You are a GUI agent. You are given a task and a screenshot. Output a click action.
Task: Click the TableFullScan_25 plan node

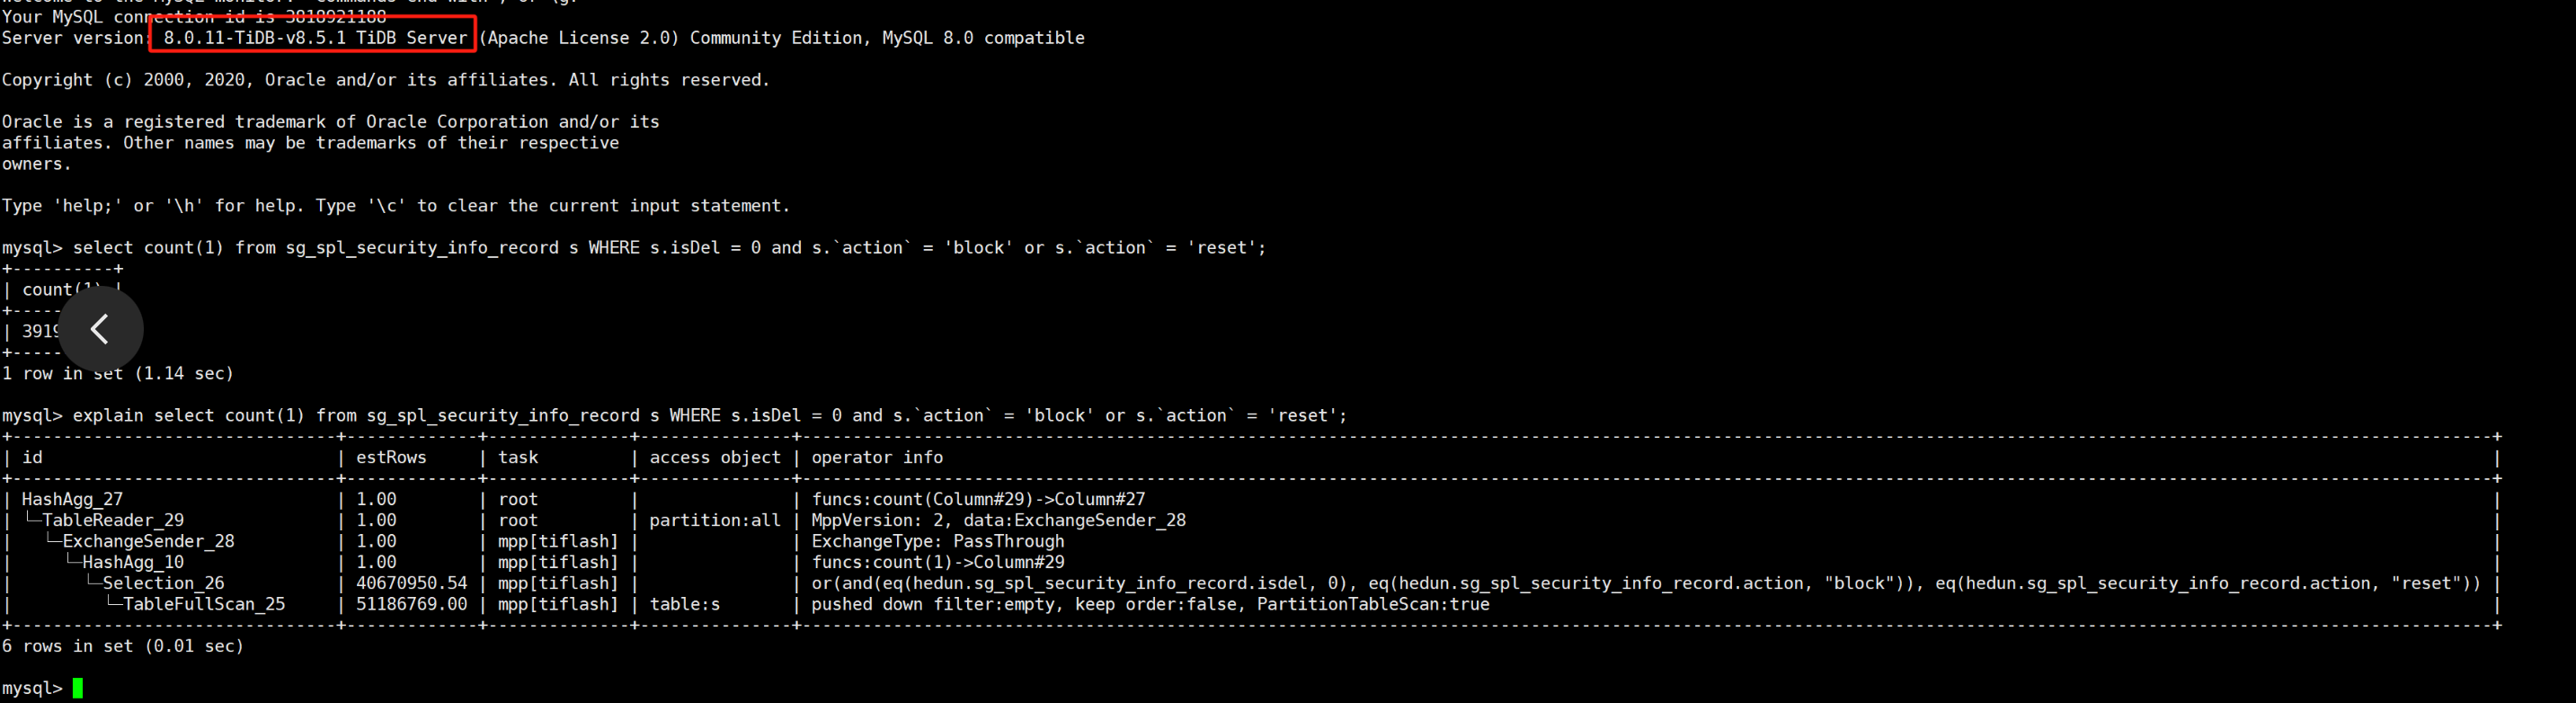tap(204, 604)
